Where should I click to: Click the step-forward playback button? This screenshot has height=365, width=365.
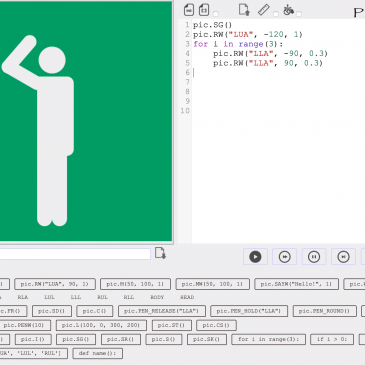tap(343, 257)
